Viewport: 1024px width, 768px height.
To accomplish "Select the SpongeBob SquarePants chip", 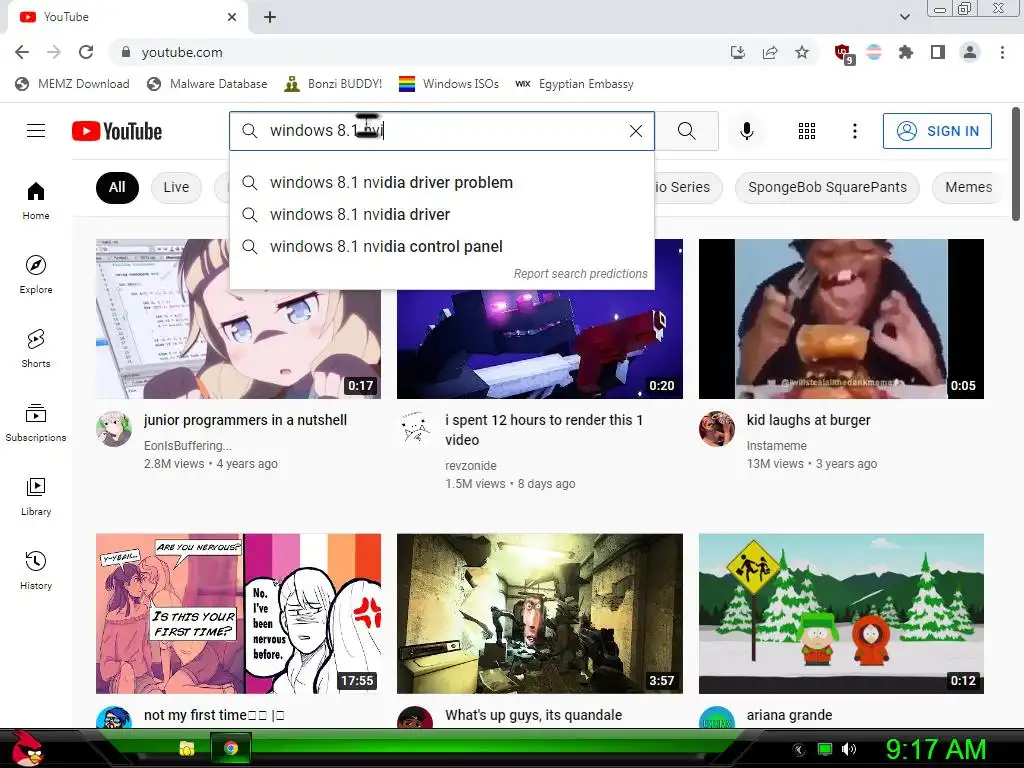I will point(827,187).
